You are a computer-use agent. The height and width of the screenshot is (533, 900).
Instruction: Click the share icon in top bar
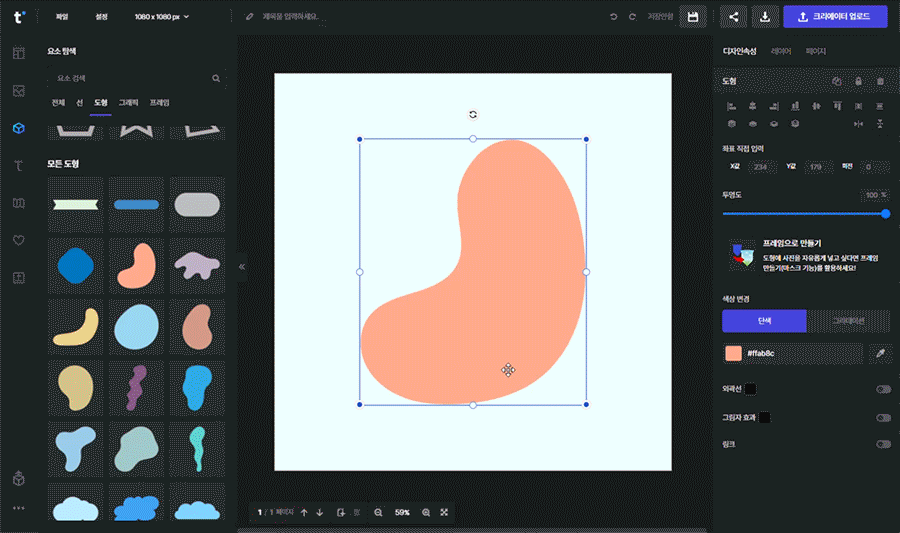pos(734,17)
